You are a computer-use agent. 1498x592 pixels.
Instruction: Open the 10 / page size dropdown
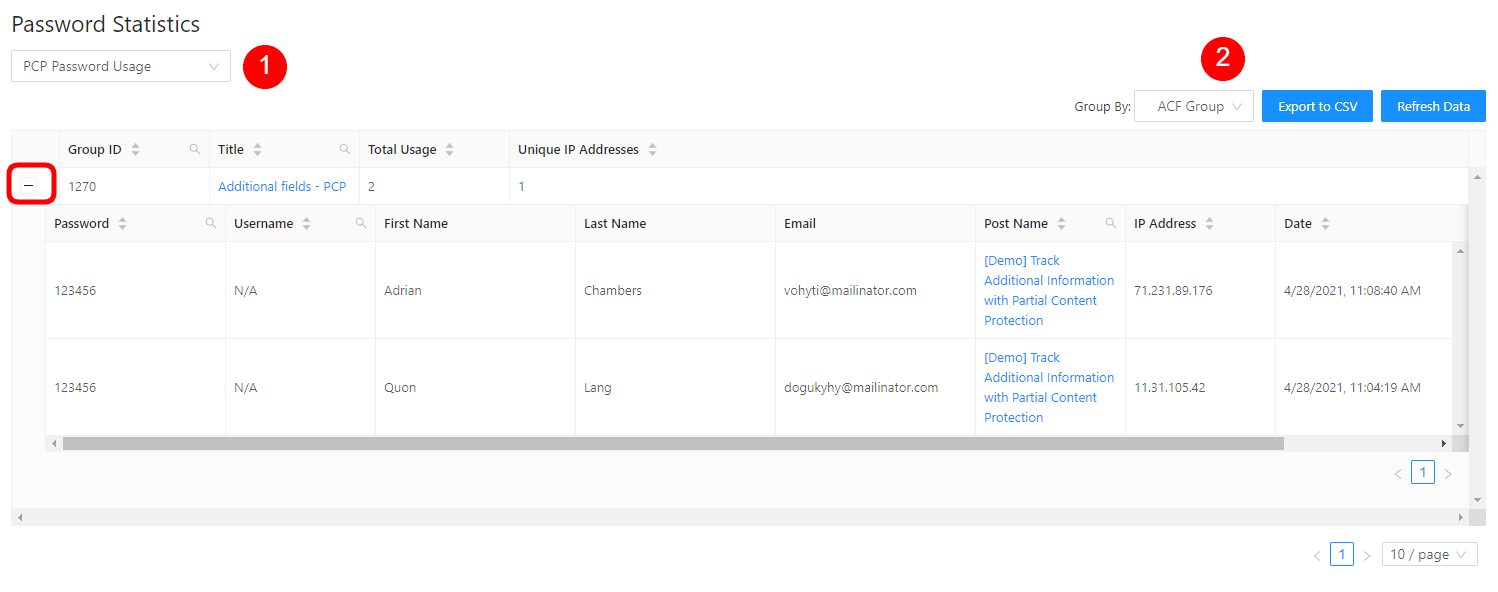click(1429, 555)
